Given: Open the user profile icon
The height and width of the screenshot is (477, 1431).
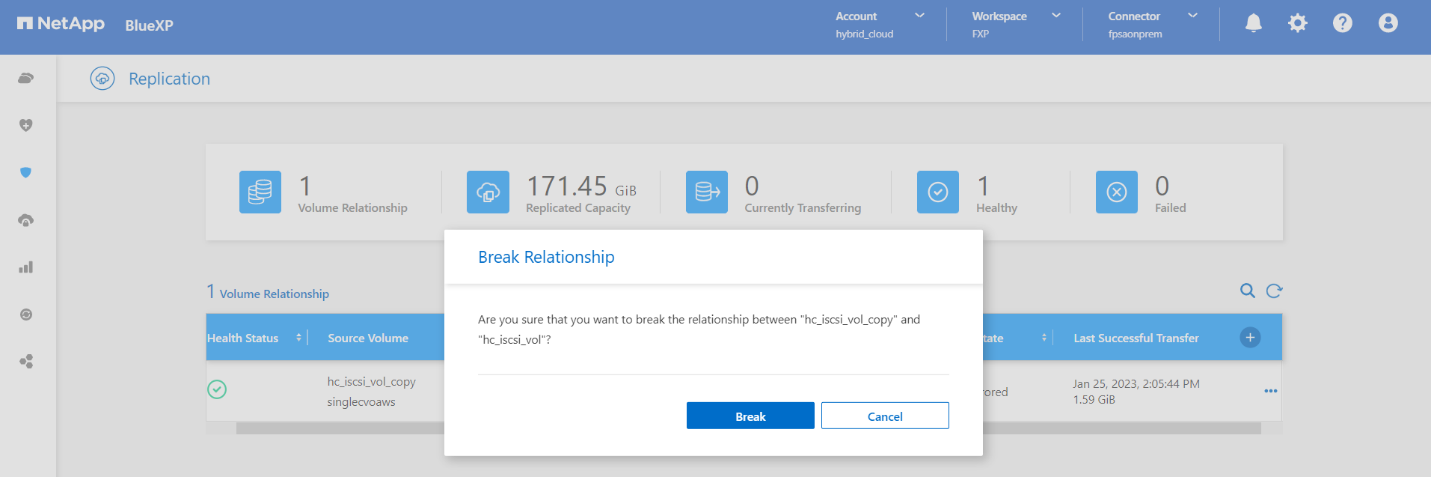Looking at the screenshot, I should 1387,23.
